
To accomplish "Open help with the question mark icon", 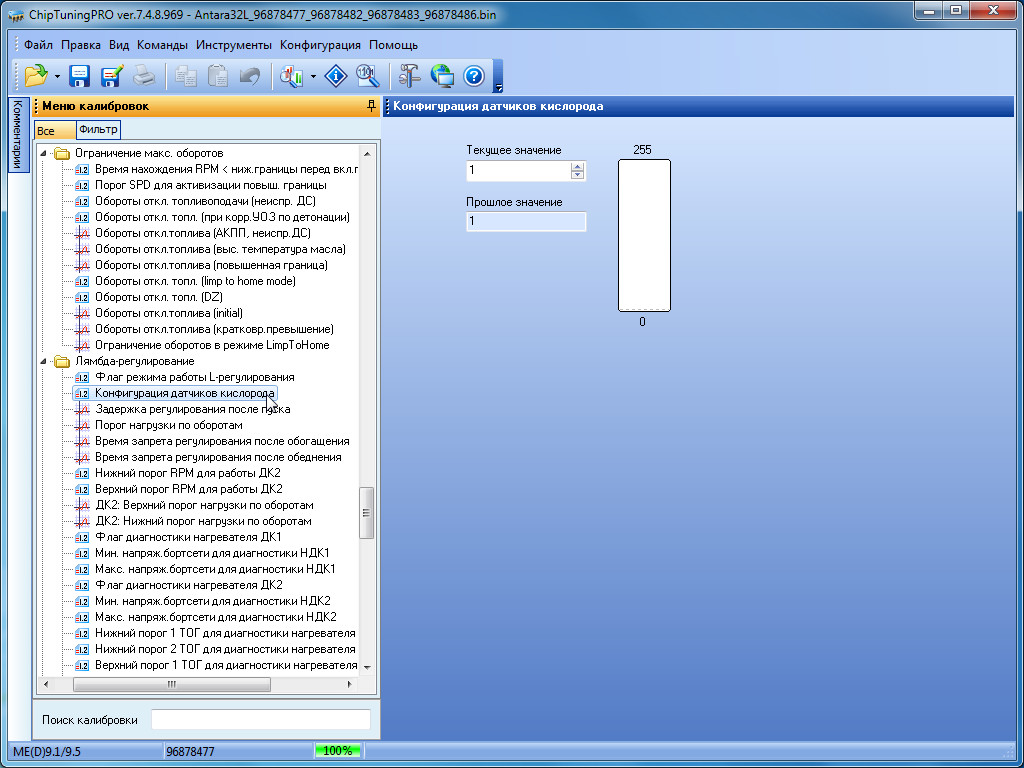I will [x=474, y=75].
